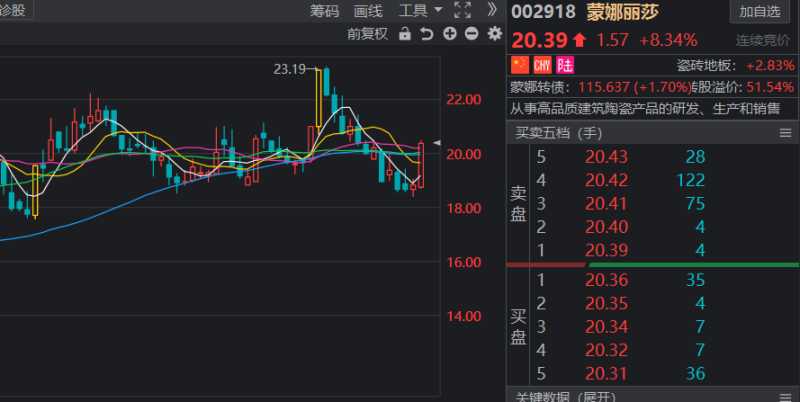This screenshot has width=800, height=402.
Task: Expand the double-chevron overflow menu
Action: (x=491, y=11)
